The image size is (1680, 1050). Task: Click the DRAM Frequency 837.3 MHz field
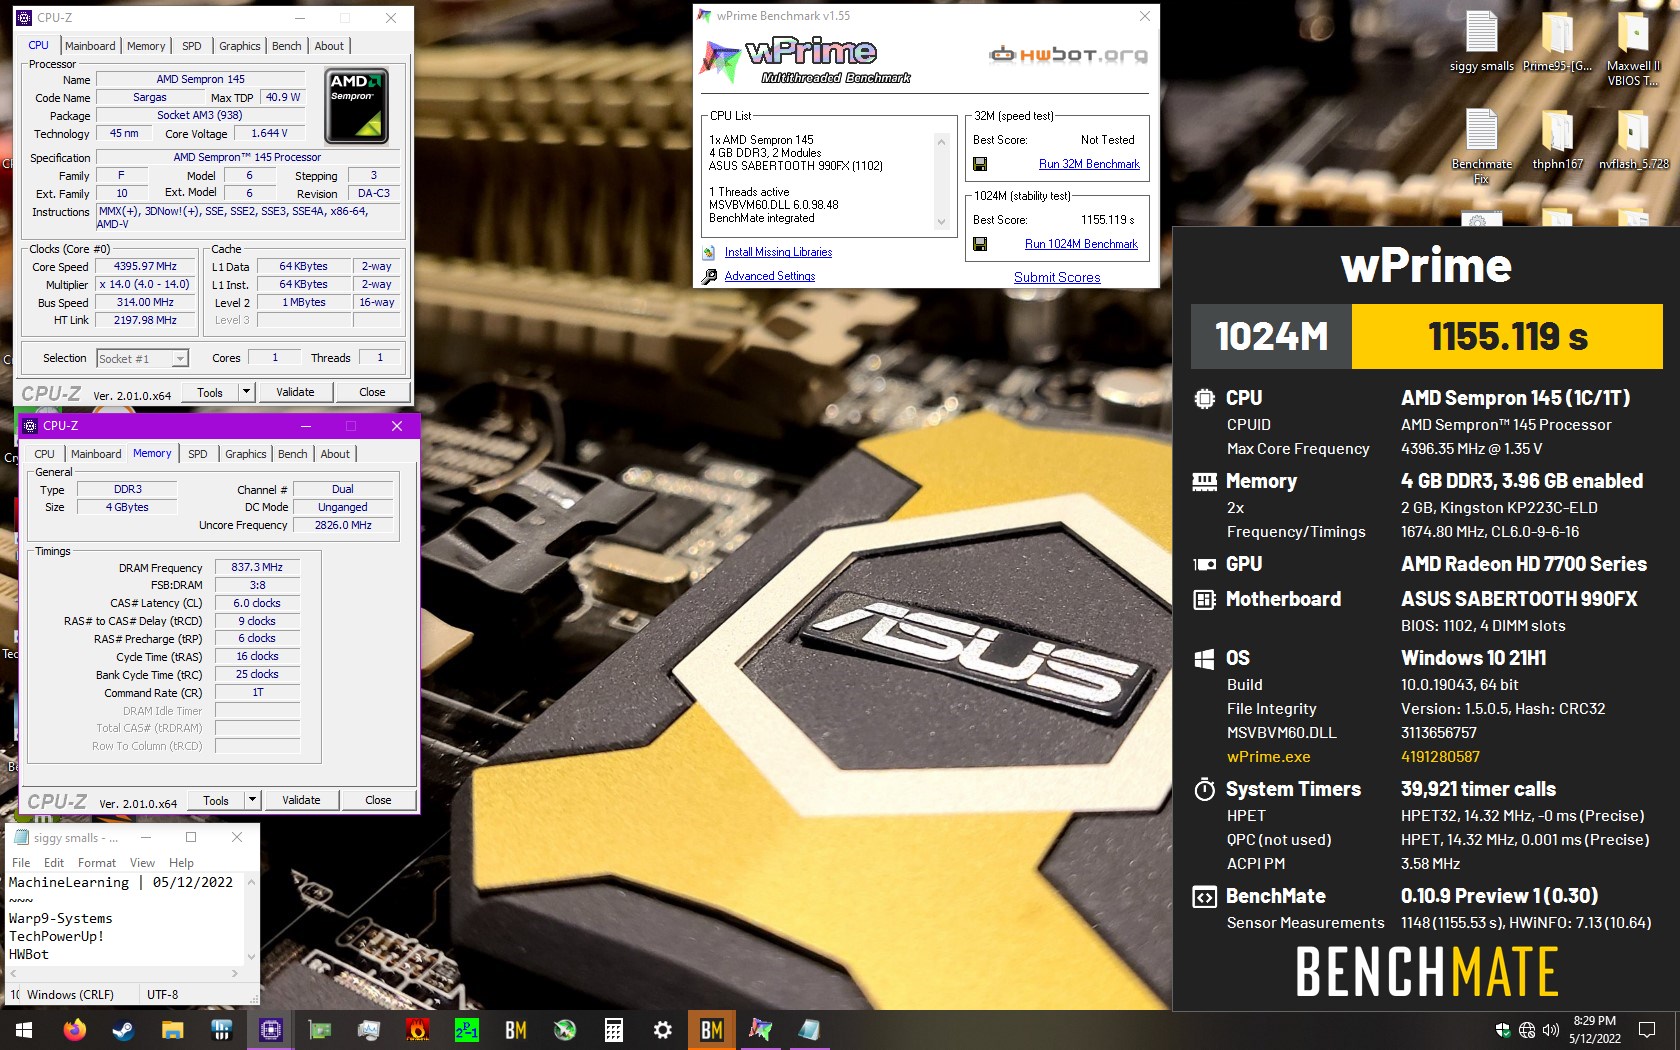pos(257,568)
